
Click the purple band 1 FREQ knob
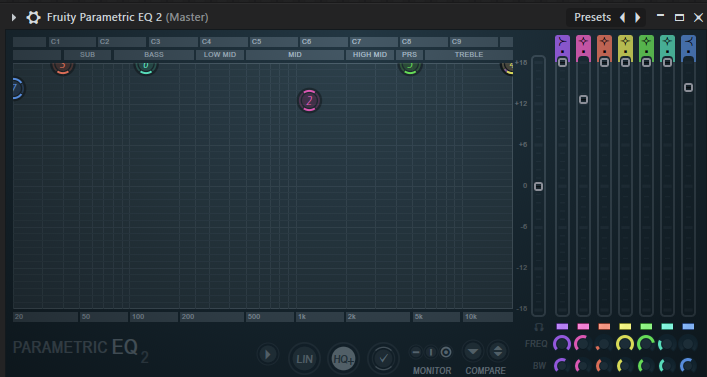tap(562, 344)
